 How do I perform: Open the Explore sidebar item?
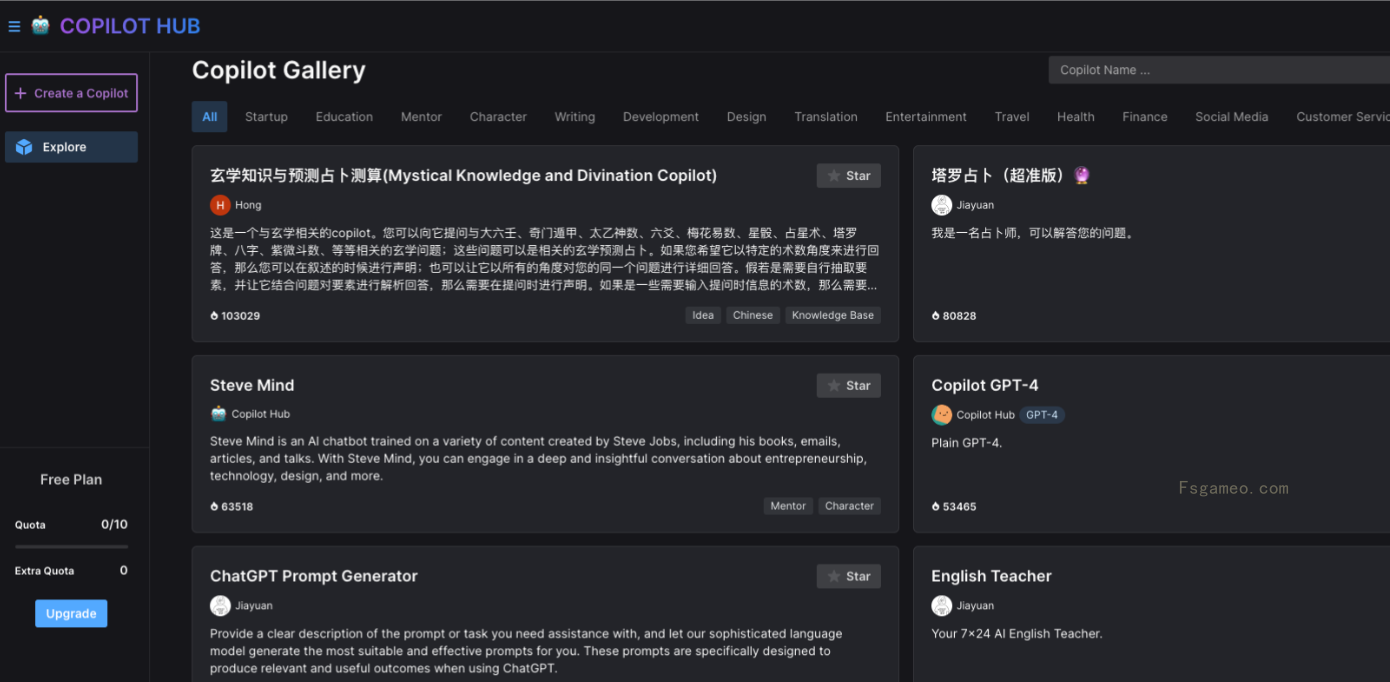point(71,147)
